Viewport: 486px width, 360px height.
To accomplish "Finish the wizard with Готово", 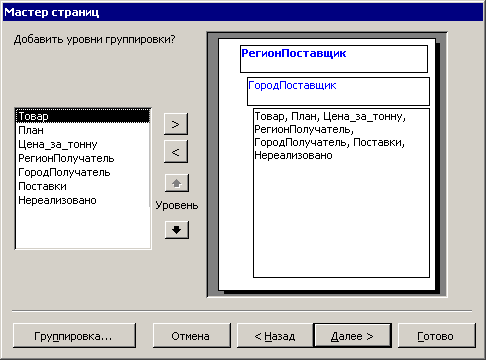I will 437,336.
